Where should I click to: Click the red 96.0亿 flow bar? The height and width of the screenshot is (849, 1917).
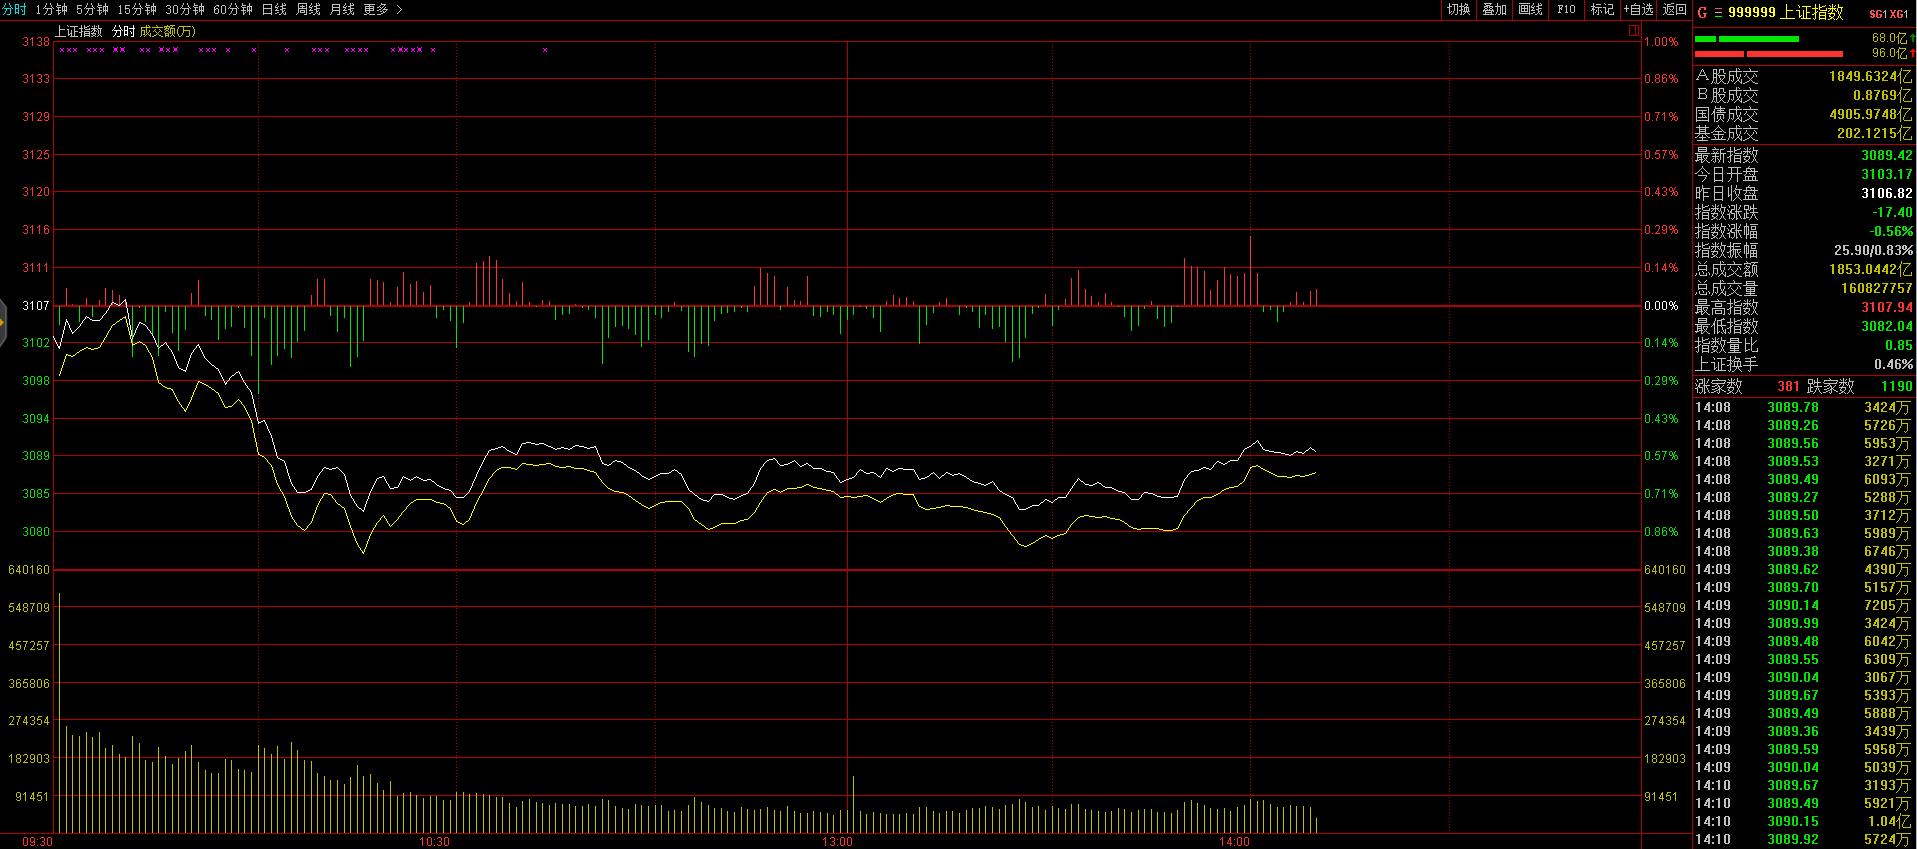[x=1769, y=54]
